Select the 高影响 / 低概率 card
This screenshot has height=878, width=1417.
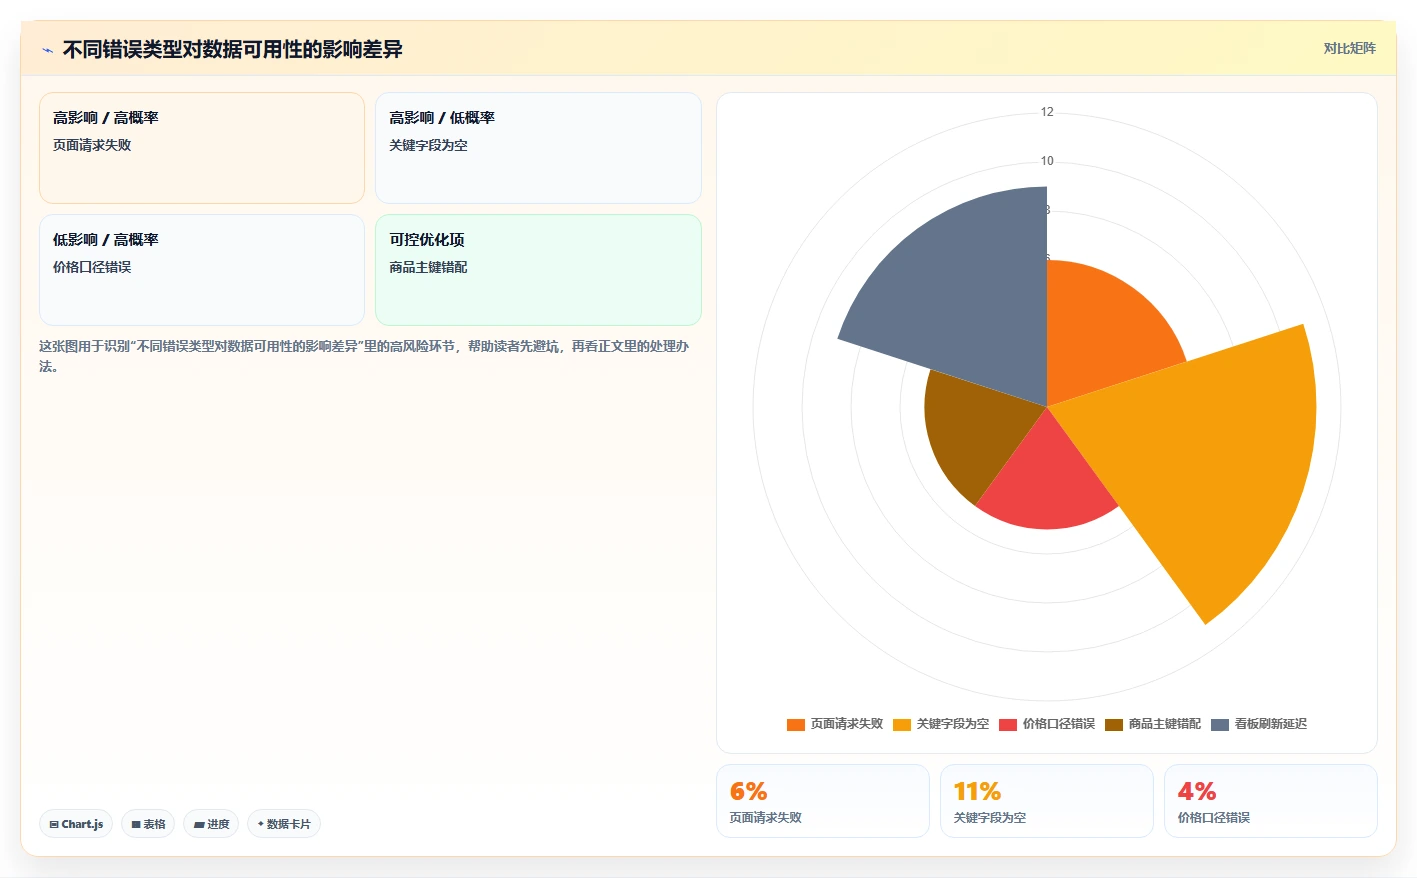538,148
